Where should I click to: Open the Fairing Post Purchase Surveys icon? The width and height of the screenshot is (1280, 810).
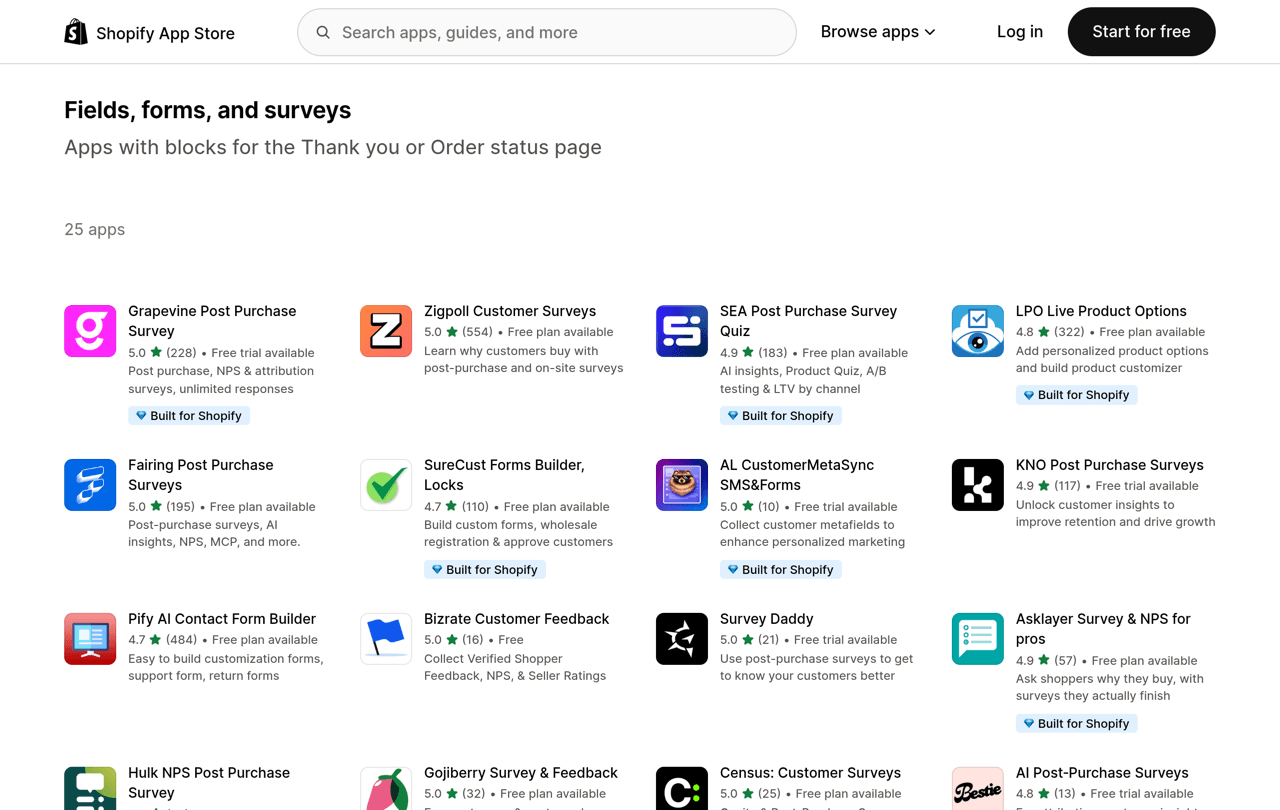coord(90,485)
